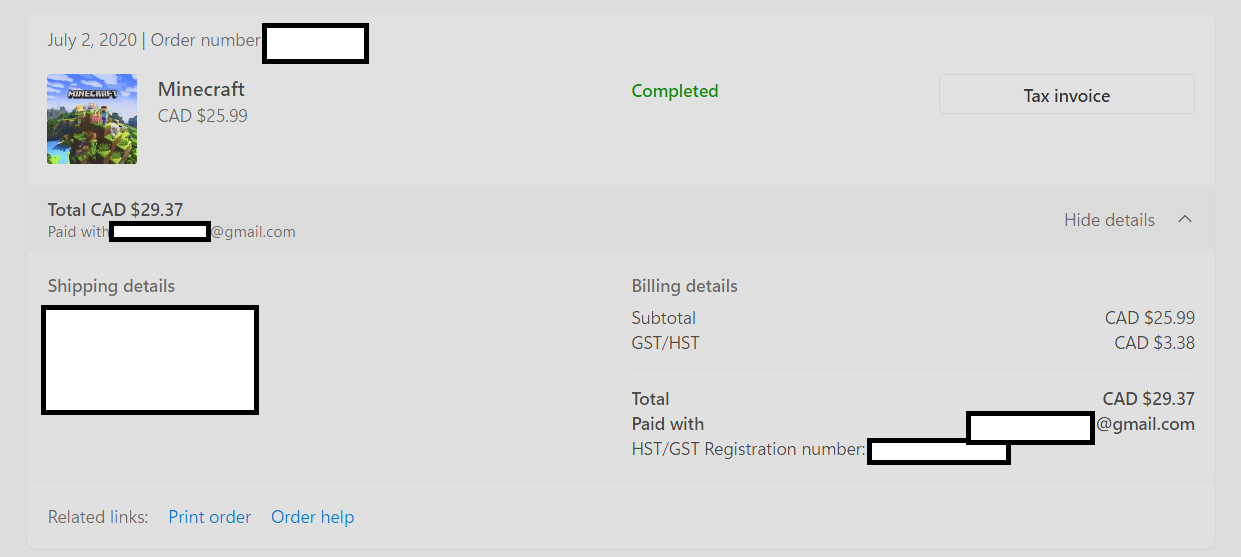Click the Hide details text
Image resolution: width=1241 pixels, height=557 pixels.
click(x=1109, y=220)
